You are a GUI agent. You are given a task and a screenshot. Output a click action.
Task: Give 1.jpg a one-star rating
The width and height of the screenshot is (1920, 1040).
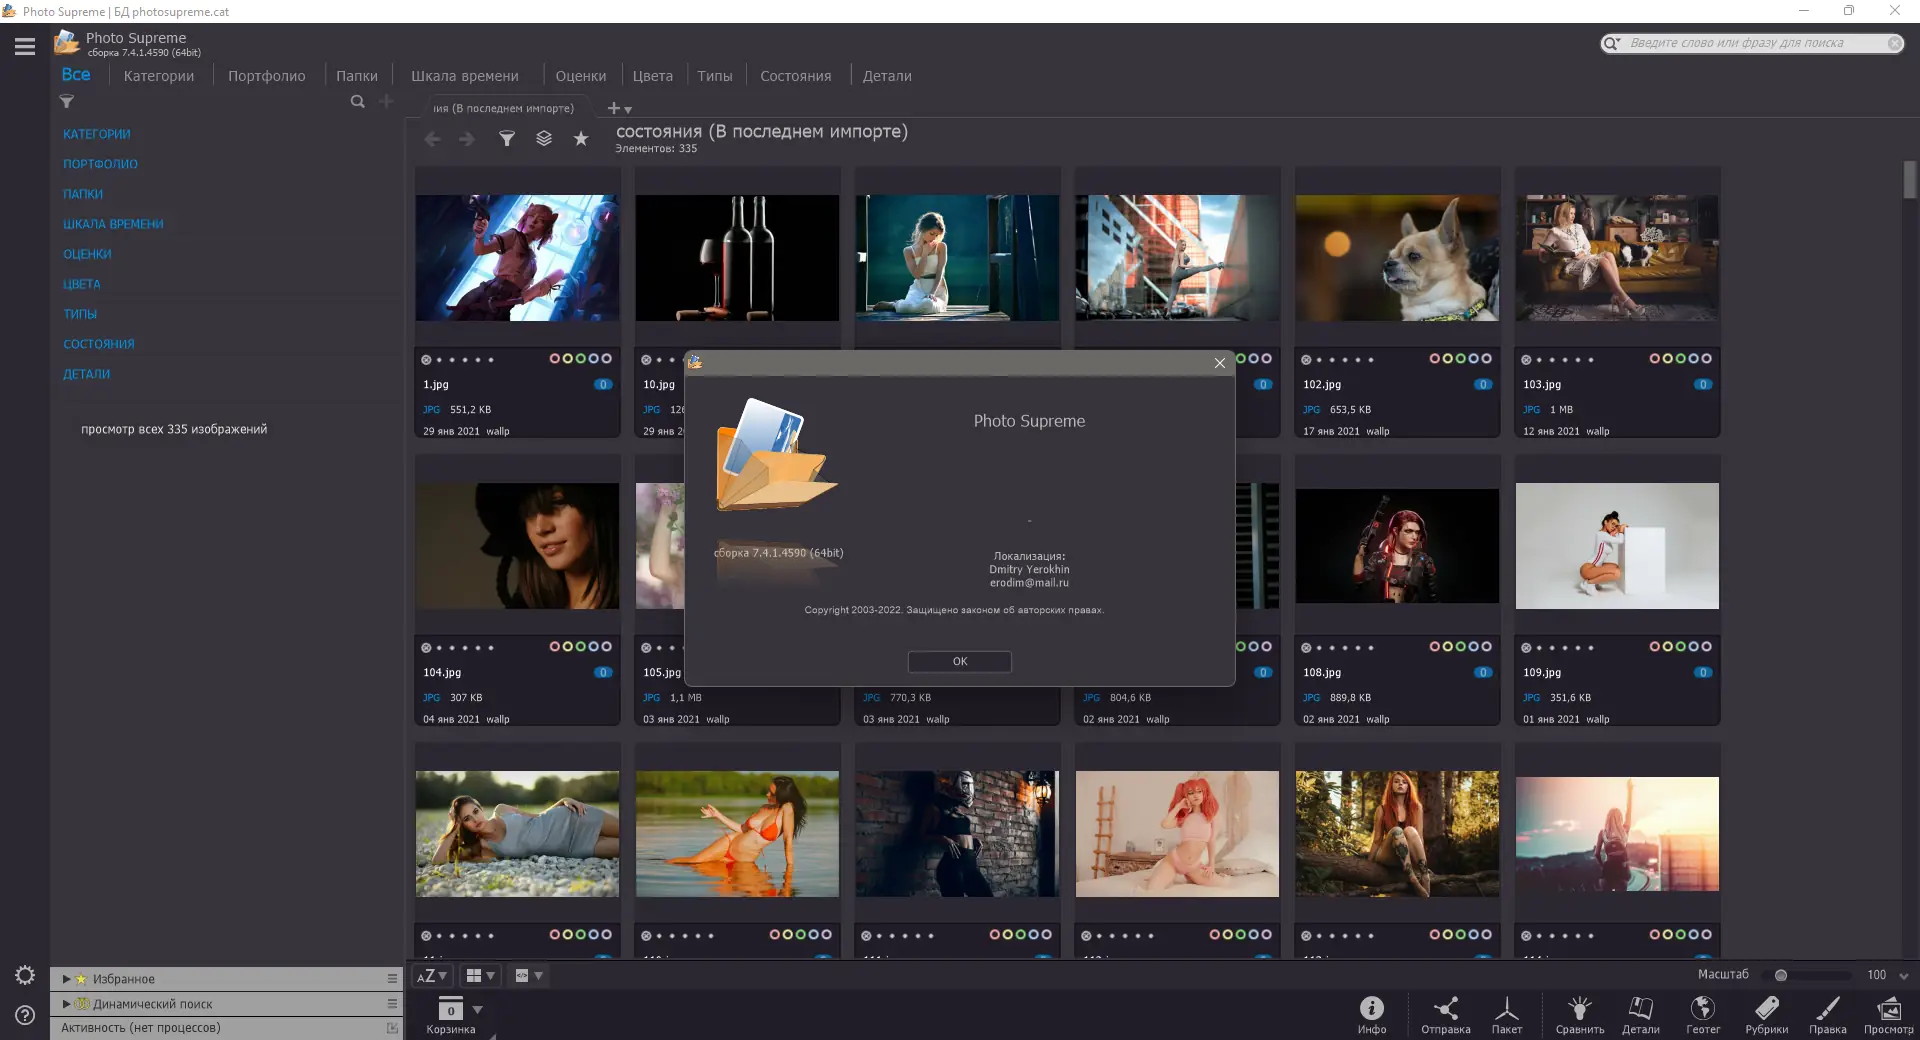(439, 360)
